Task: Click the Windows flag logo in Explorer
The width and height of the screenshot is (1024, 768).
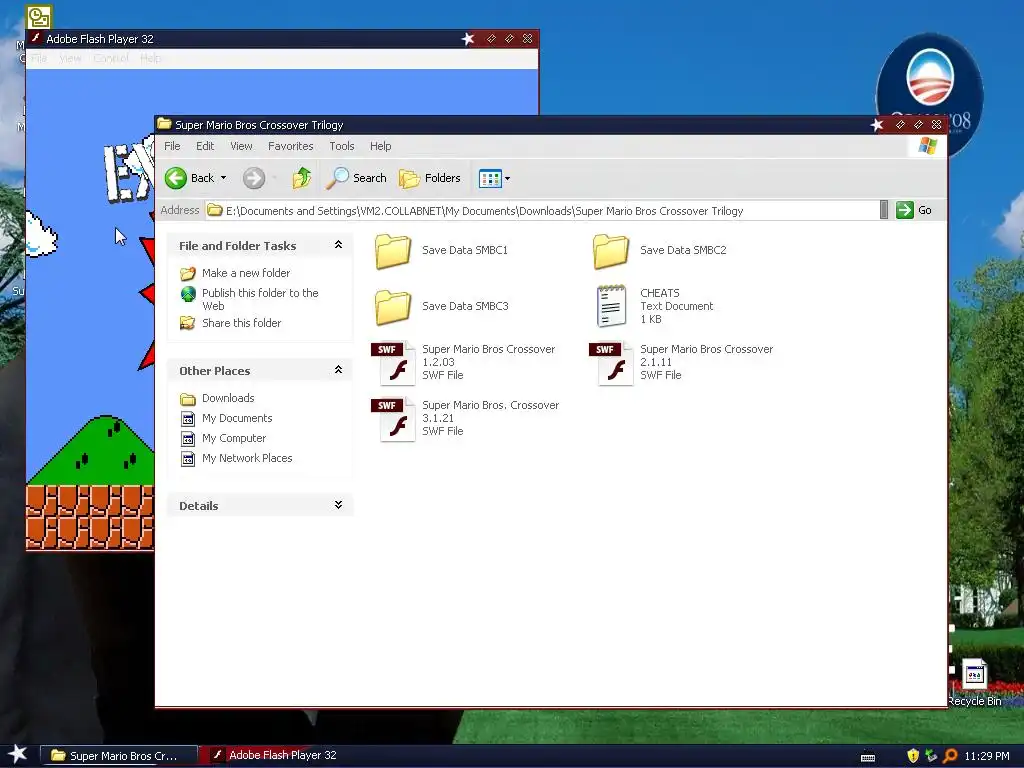Action: coord(927,146)
